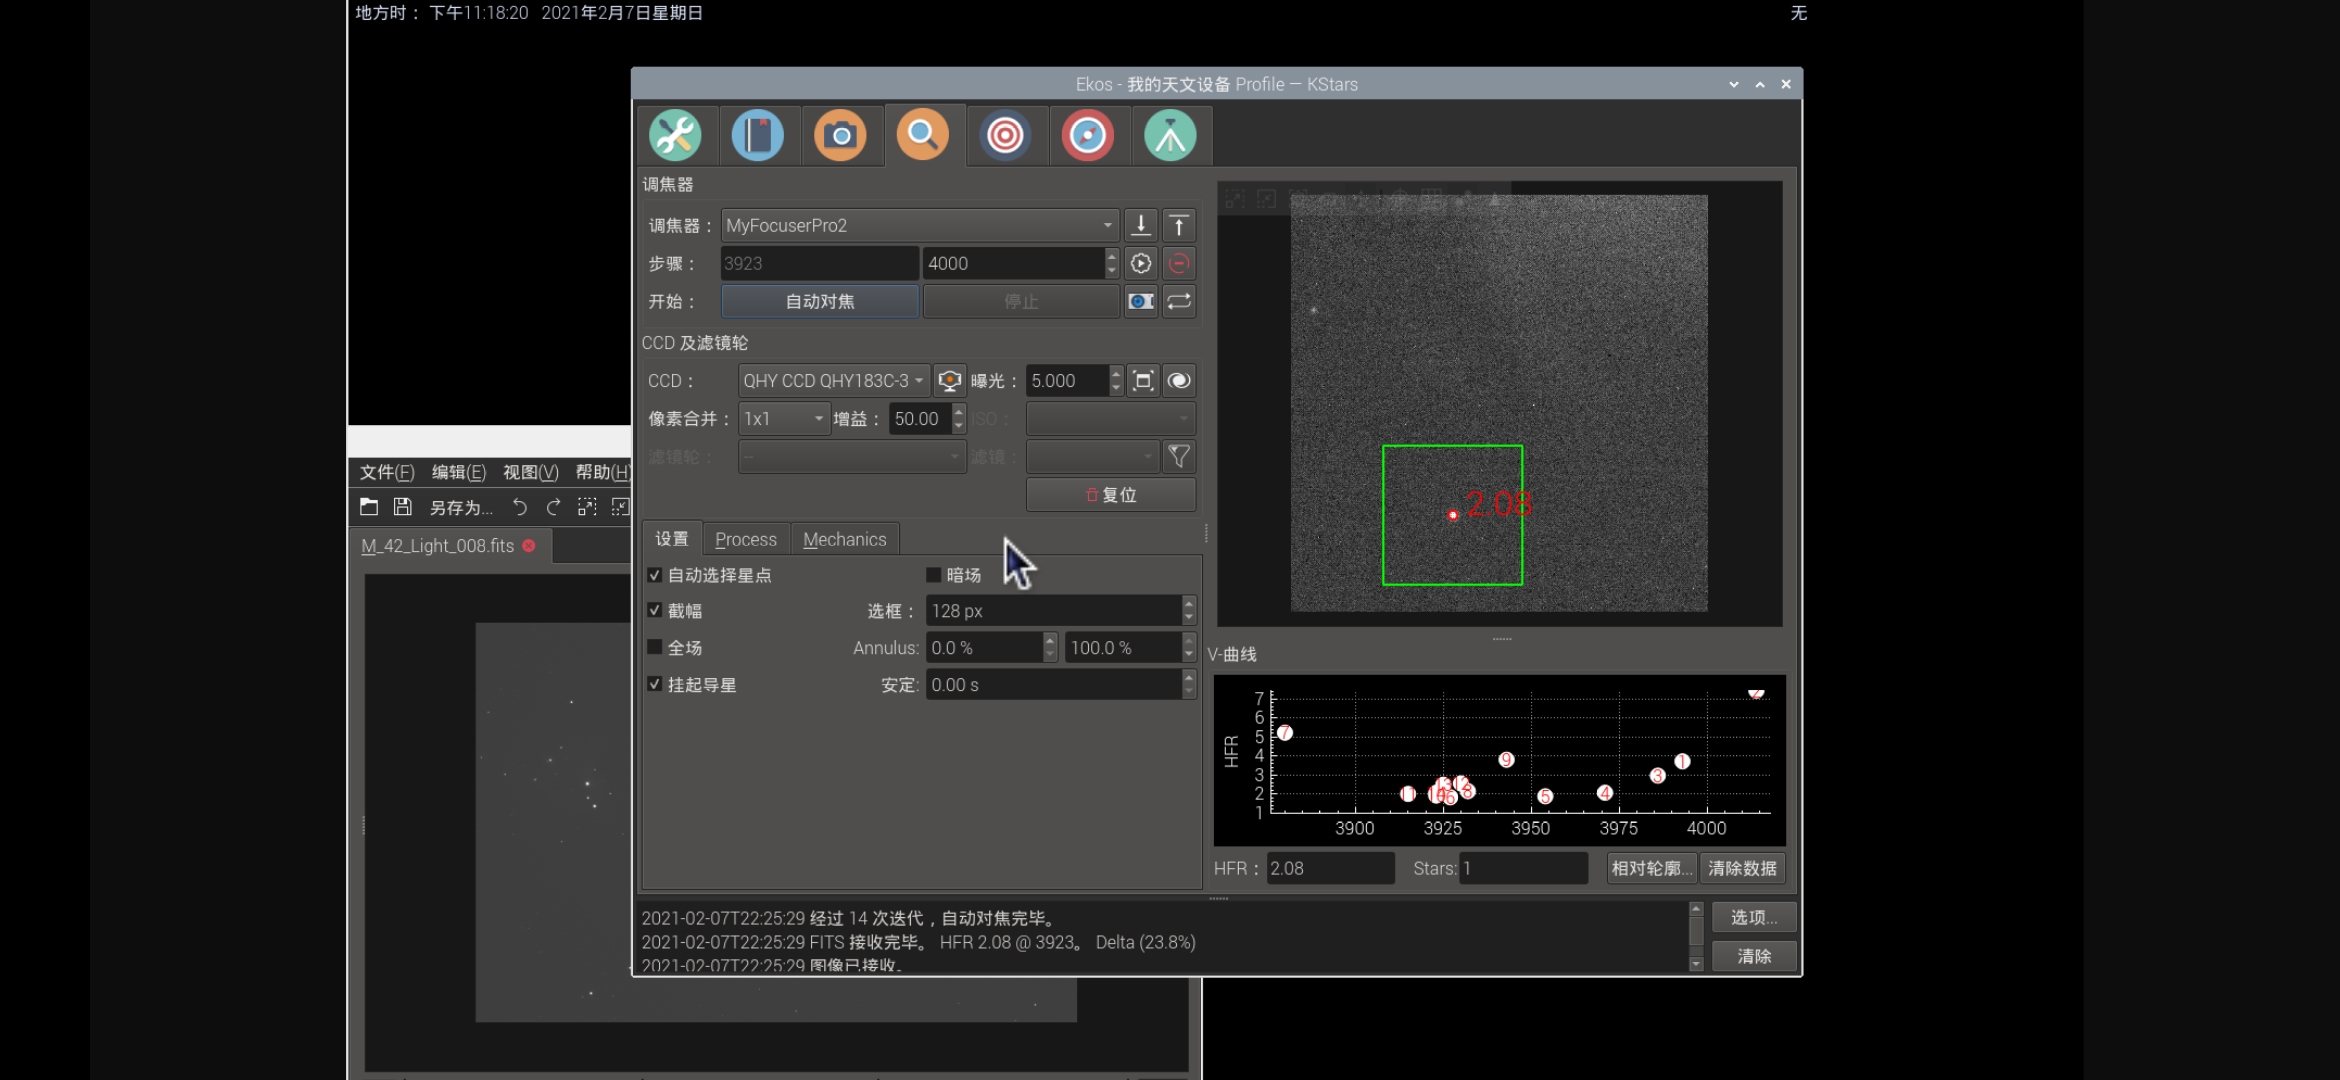Open the Focus module (magnifier icon)
Image resolution: width=2340 pixels, height=1080 pixels.
(923, 134)
